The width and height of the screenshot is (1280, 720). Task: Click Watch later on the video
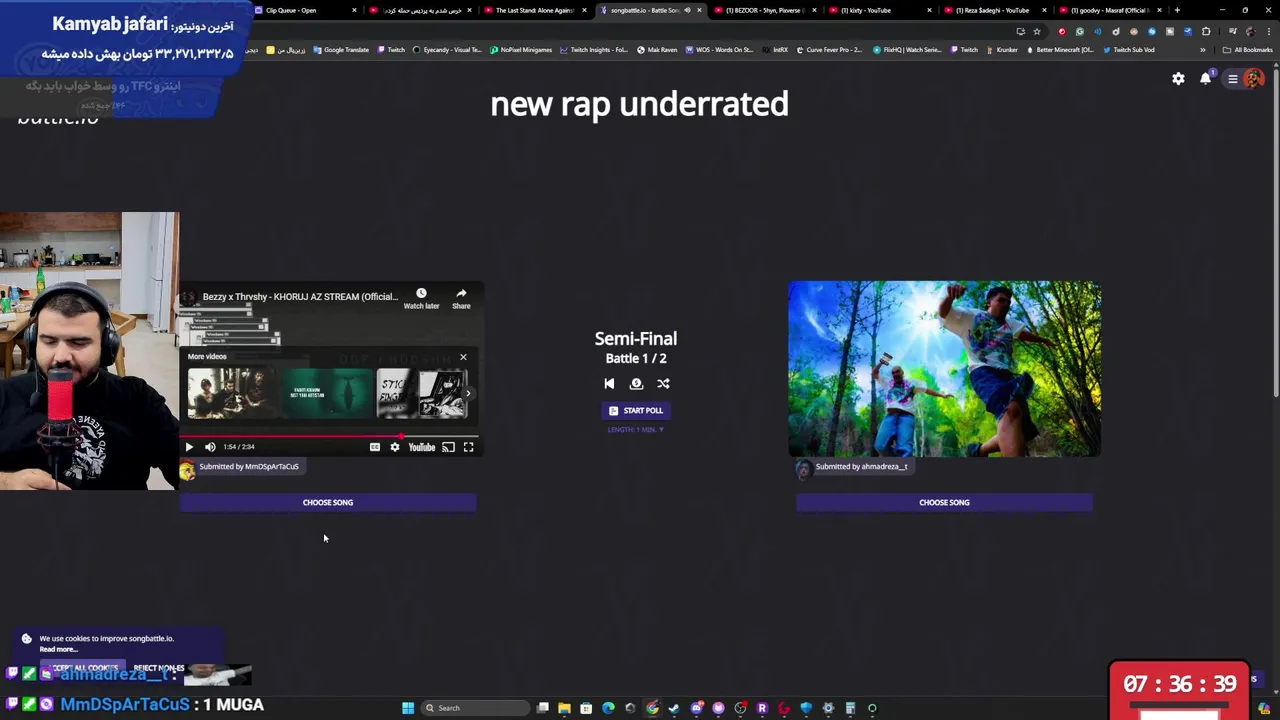click(x=421, y=298)
